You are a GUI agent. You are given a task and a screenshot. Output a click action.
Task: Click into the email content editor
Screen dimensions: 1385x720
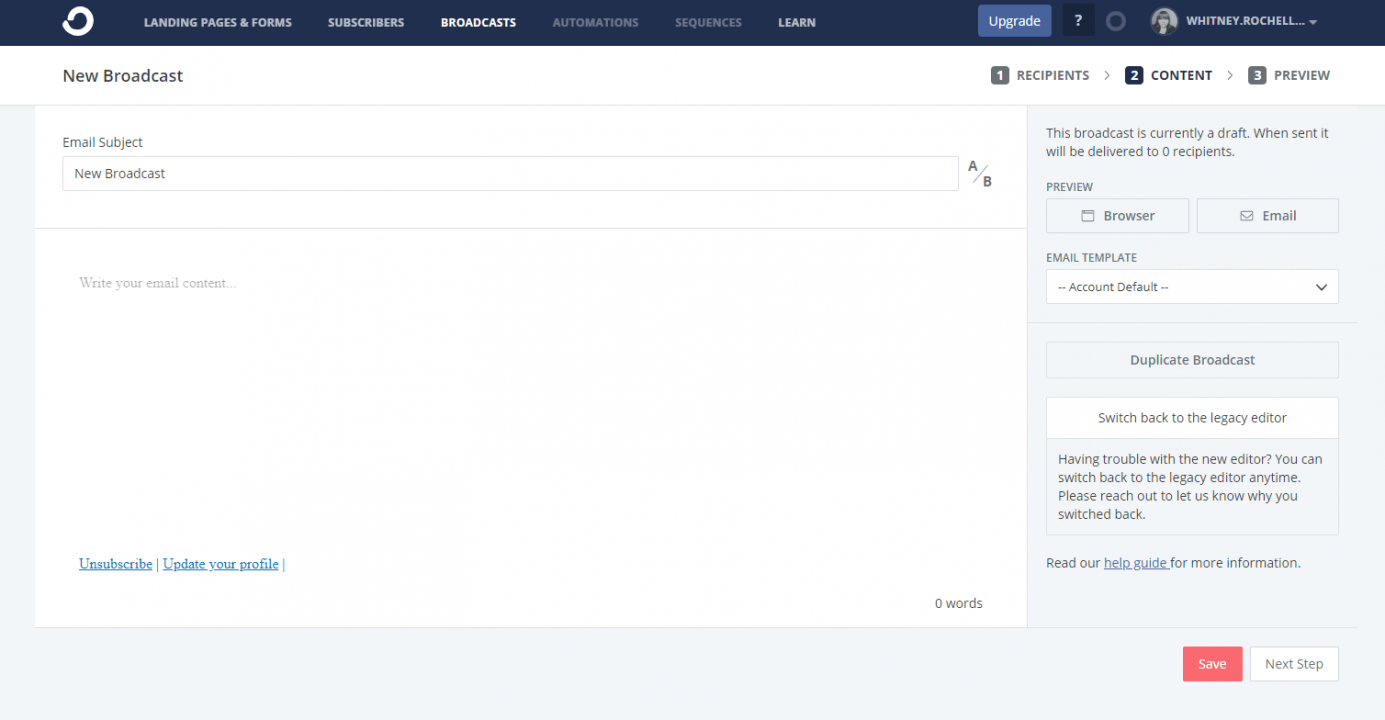coord(530,400)
